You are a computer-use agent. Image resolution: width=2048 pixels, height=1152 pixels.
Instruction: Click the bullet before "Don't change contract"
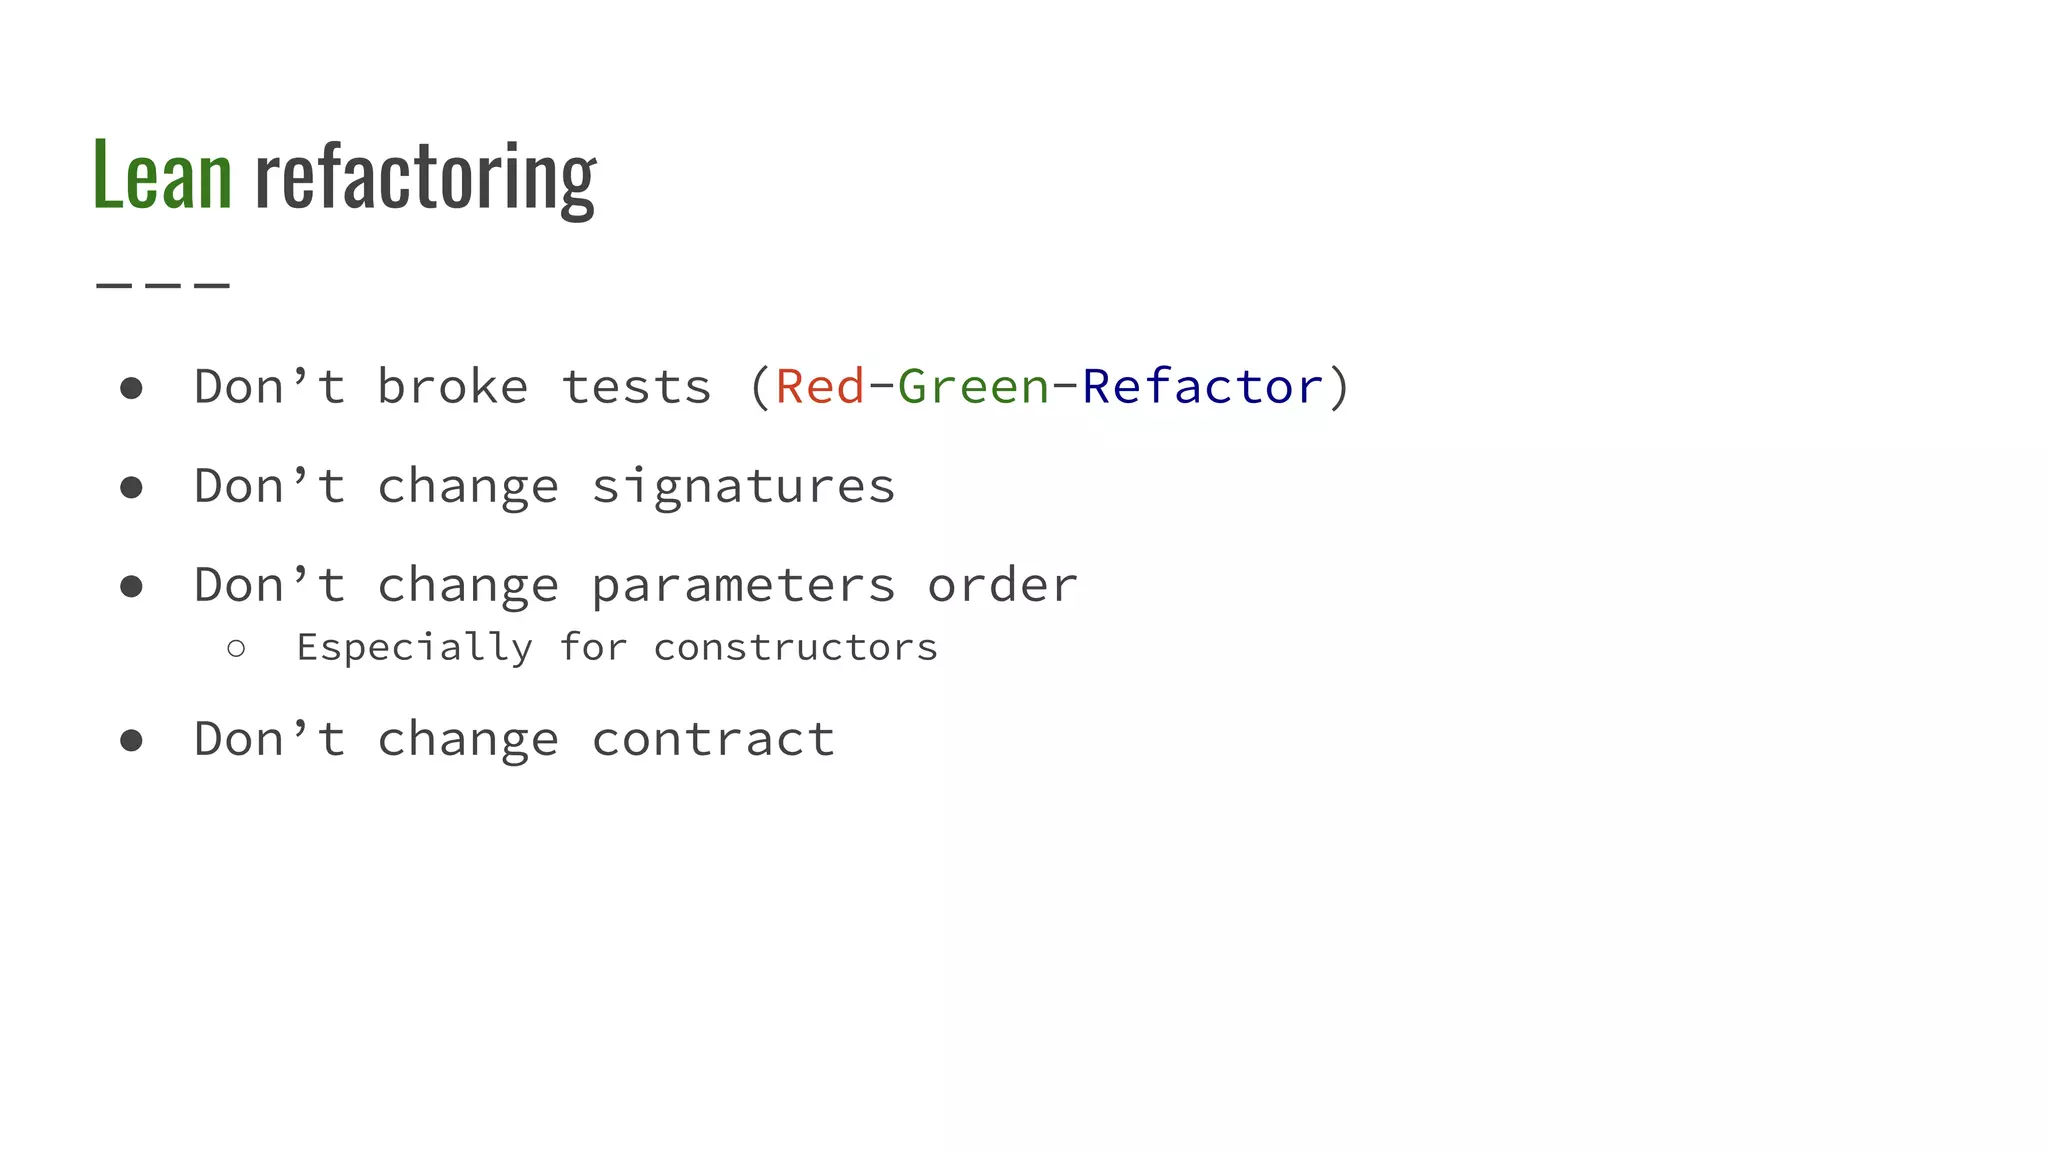pos(131,740)
